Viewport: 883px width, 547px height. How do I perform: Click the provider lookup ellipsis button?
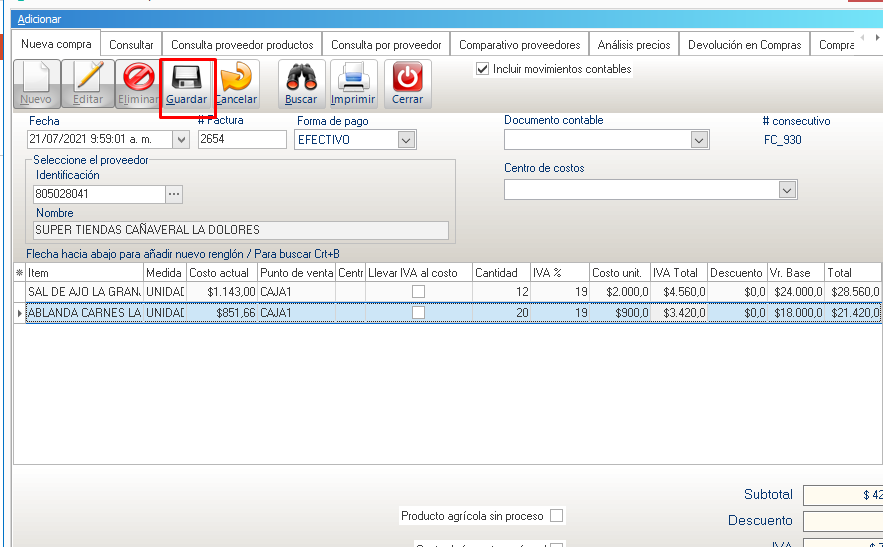tap(174, 194)
